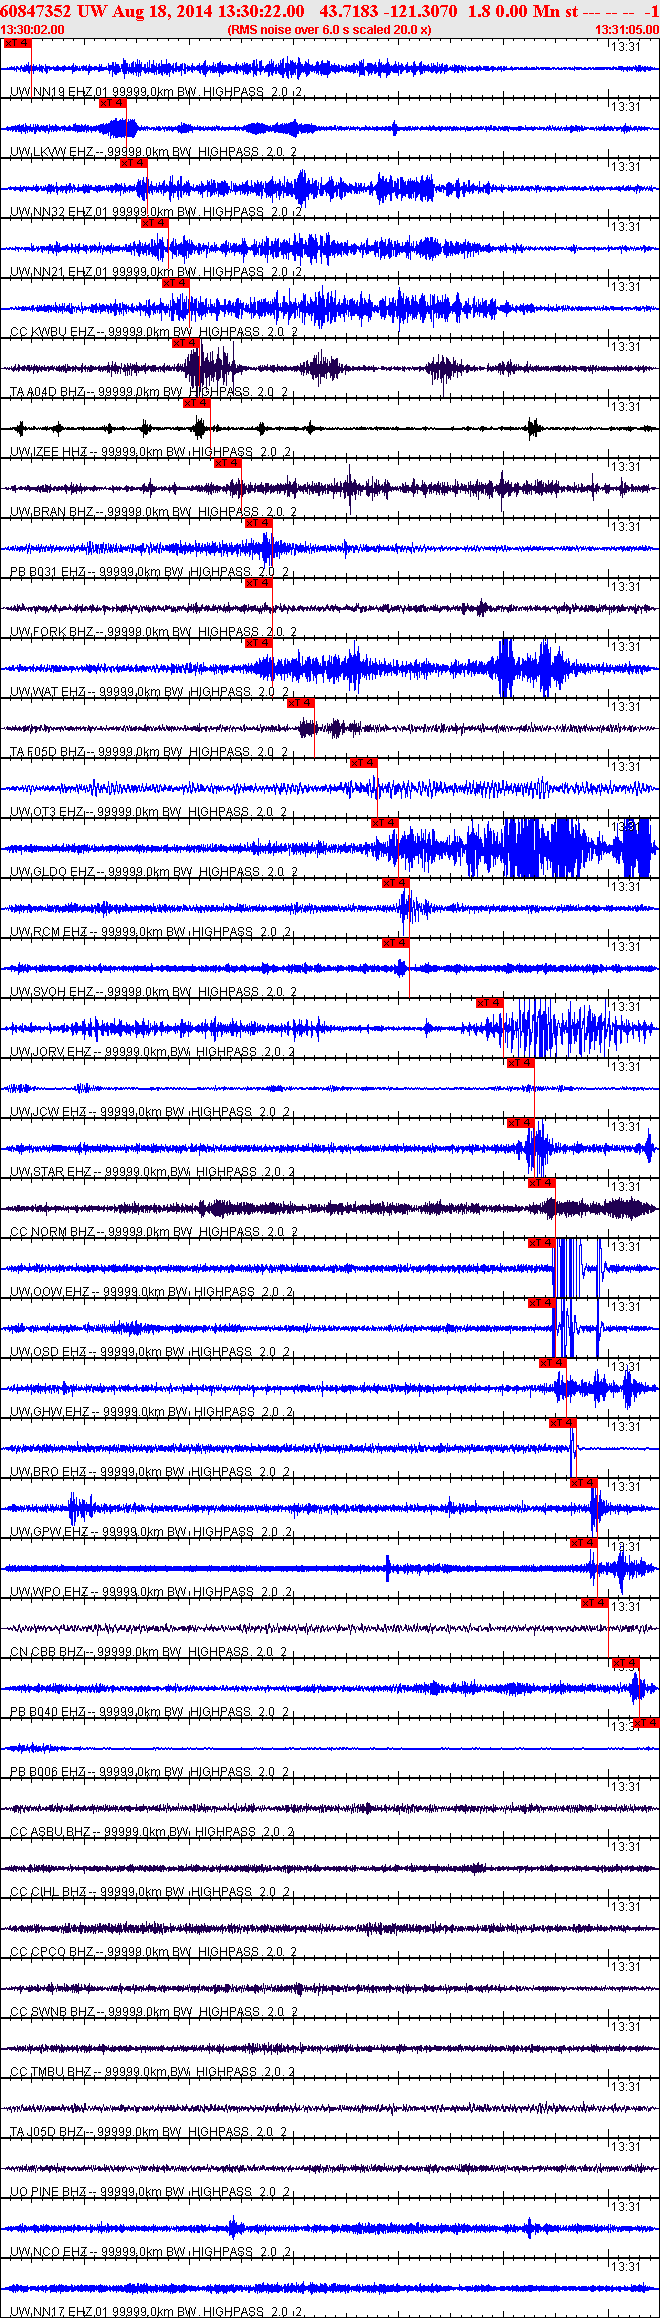Viewport: 660px width, 2318px height.
Task: Click the pick marker on the PB.B031 trace
Action: click(258, 523)
